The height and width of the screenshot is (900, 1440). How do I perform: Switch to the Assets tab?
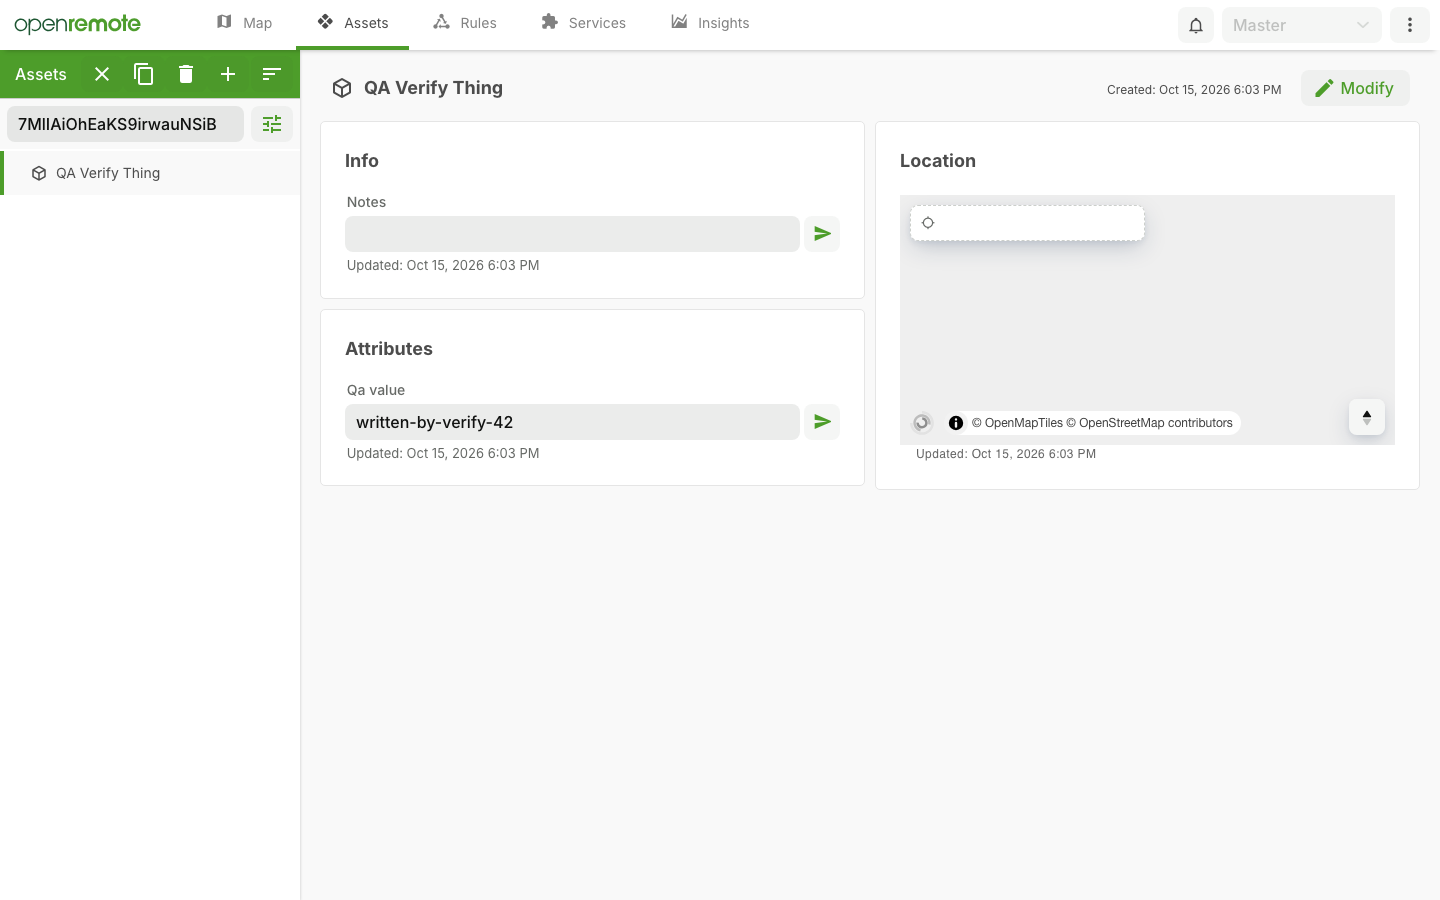click(352, 23)
